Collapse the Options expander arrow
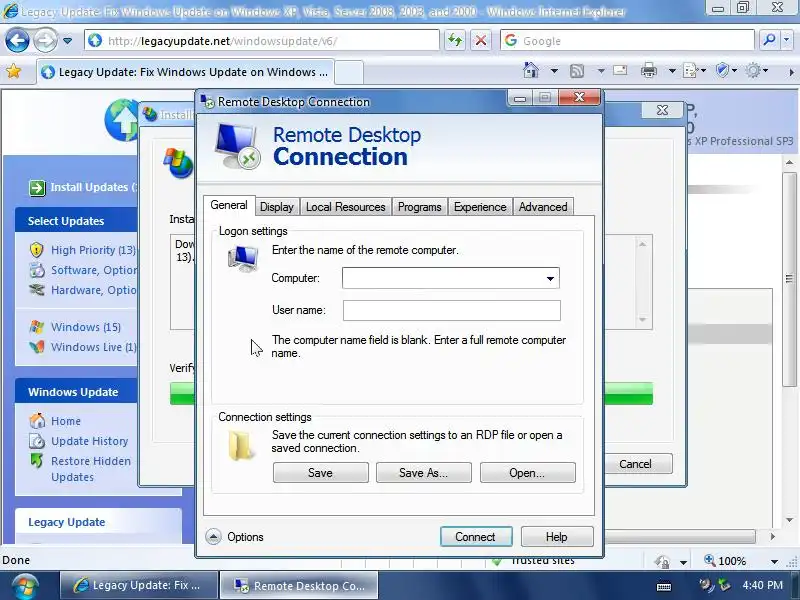This screenshot has height=600, width=800. (x=213, y=537)
